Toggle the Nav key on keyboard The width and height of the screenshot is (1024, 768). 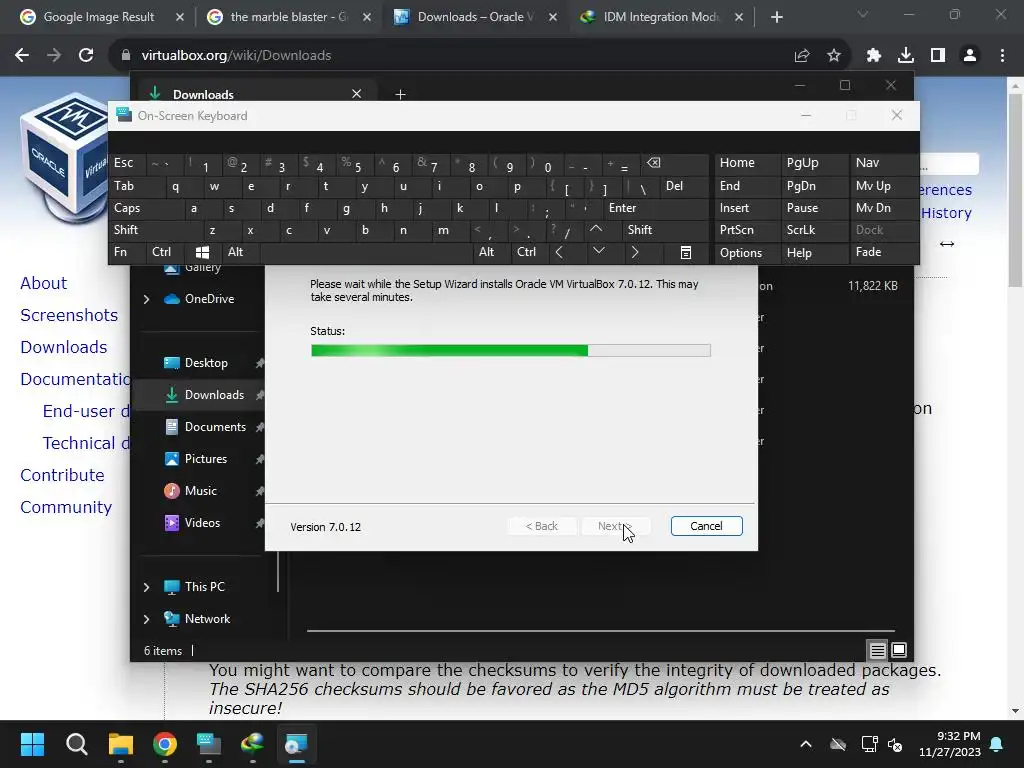tap(883, 163)
